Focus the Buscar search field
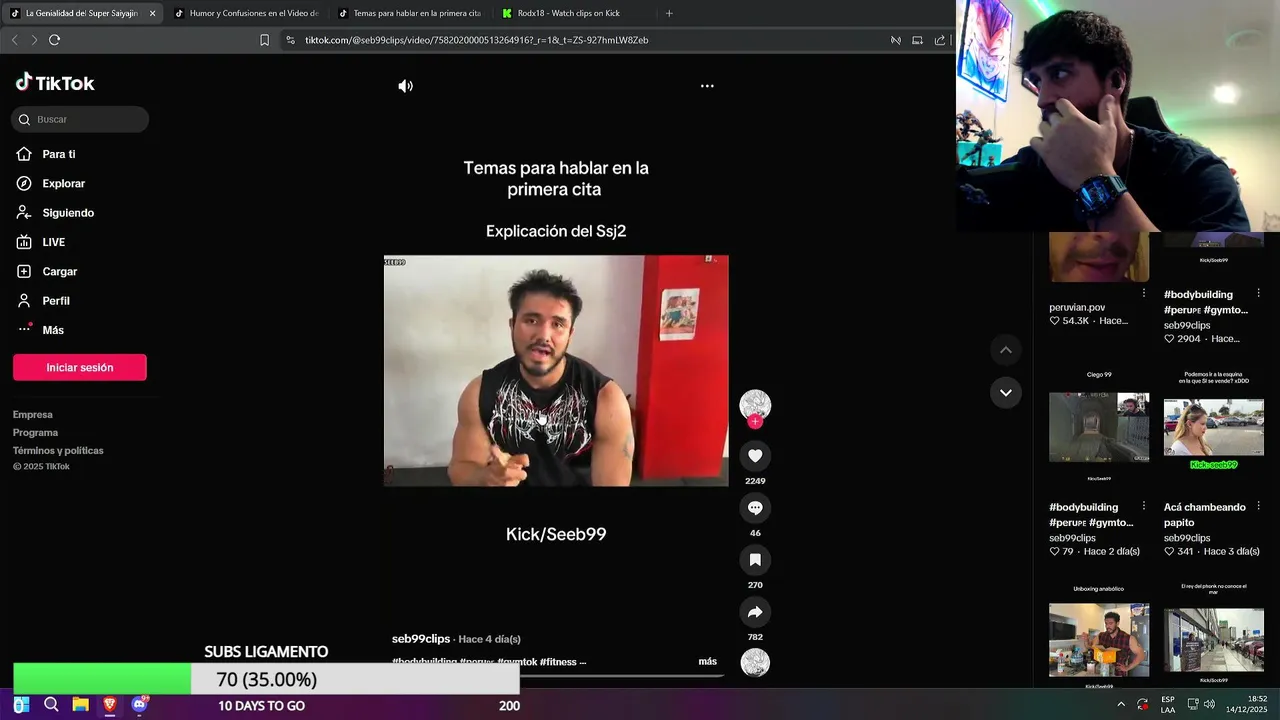The width and height of the screenshot is (1280, 720). tap(81, 119)
